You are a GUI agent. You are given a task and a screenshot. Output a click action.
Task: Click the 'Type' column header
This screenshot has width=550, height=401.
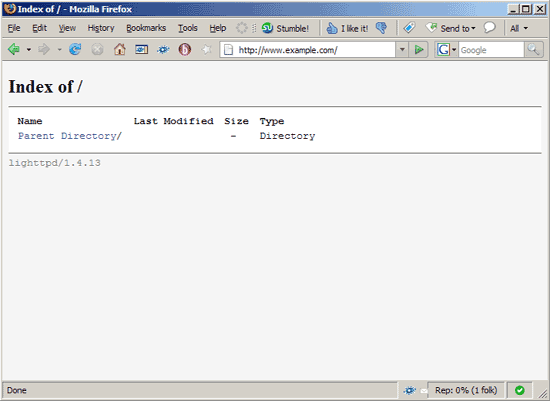click(x=272, y=121)
